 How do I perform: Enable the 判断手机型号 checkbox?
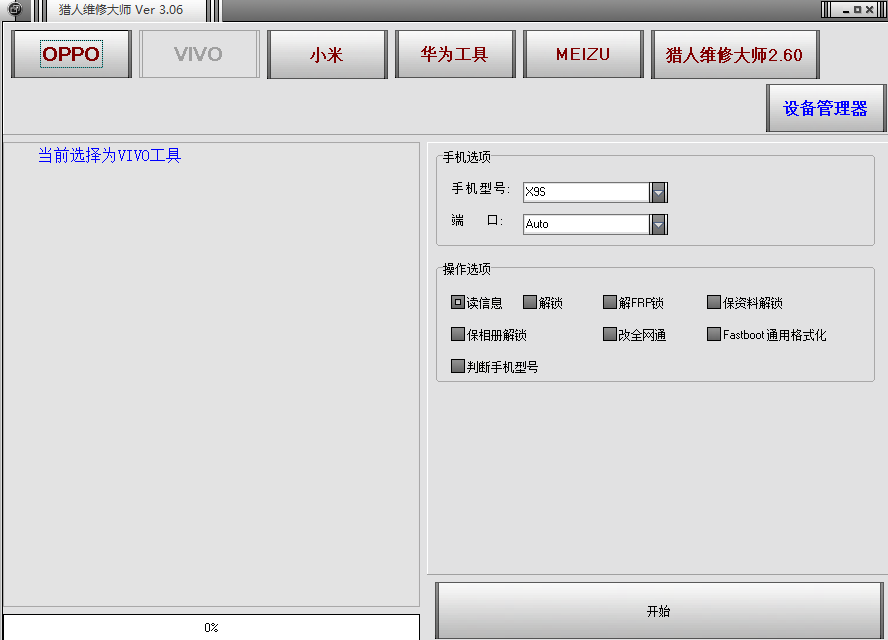coord(458,366)
